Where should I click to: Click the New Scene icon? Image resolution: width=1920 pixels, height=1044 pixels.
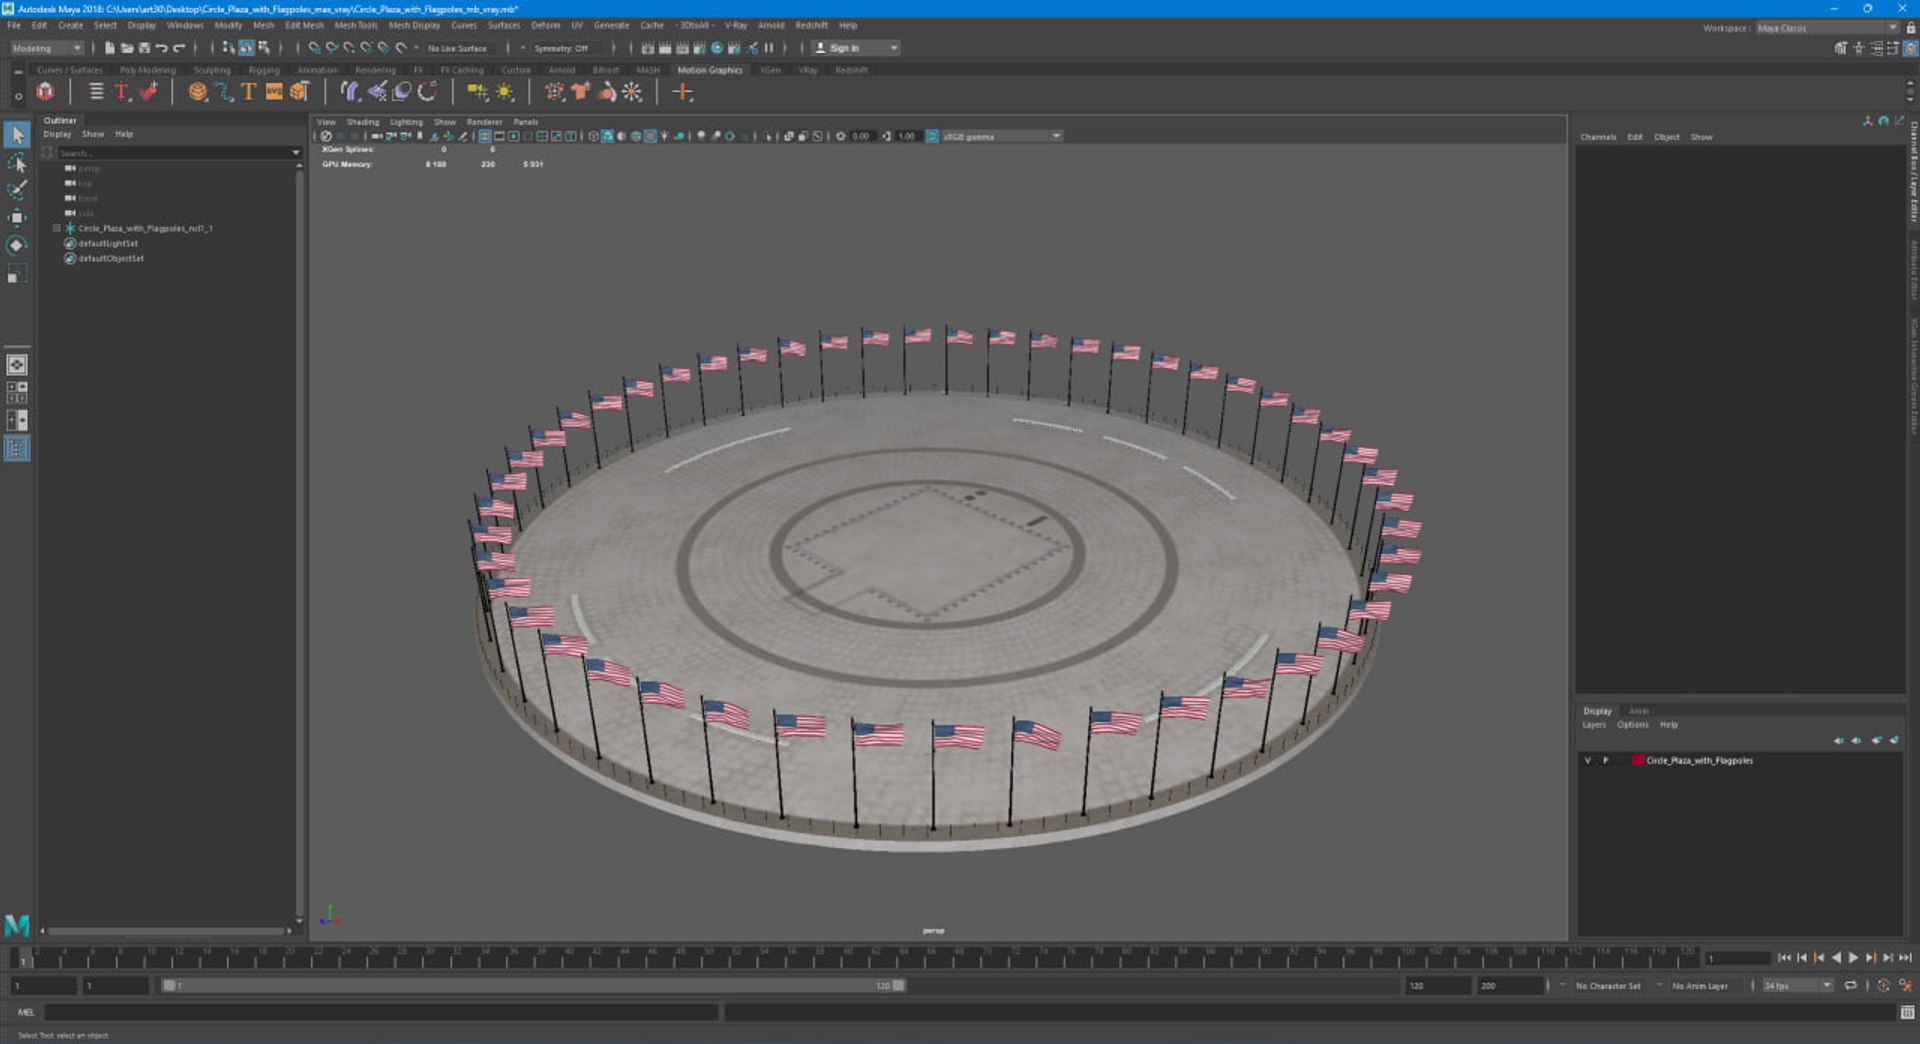tap(109, 48)
